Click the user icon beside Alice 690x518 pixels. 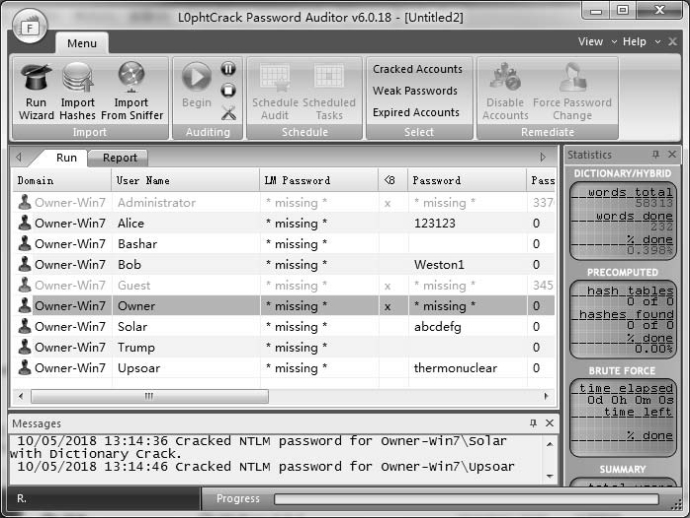25,223
